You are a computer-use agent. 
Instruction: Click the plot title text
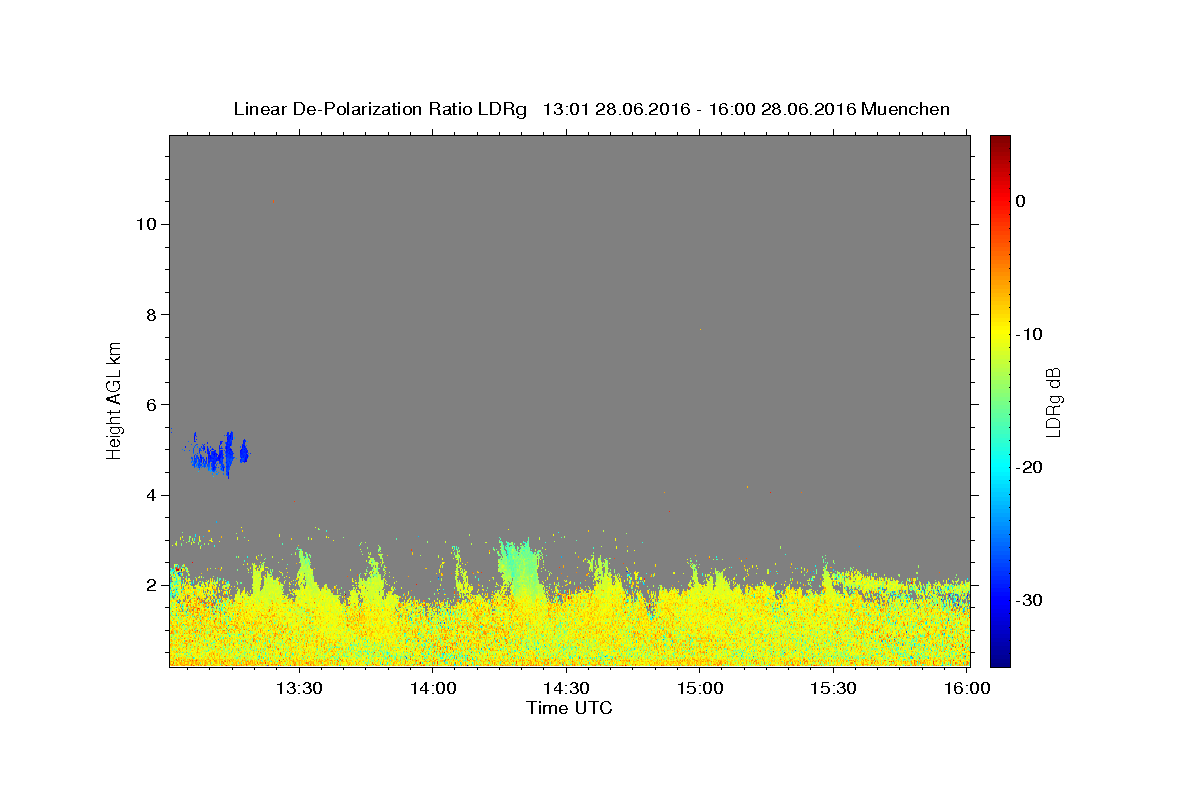[591, 109]
